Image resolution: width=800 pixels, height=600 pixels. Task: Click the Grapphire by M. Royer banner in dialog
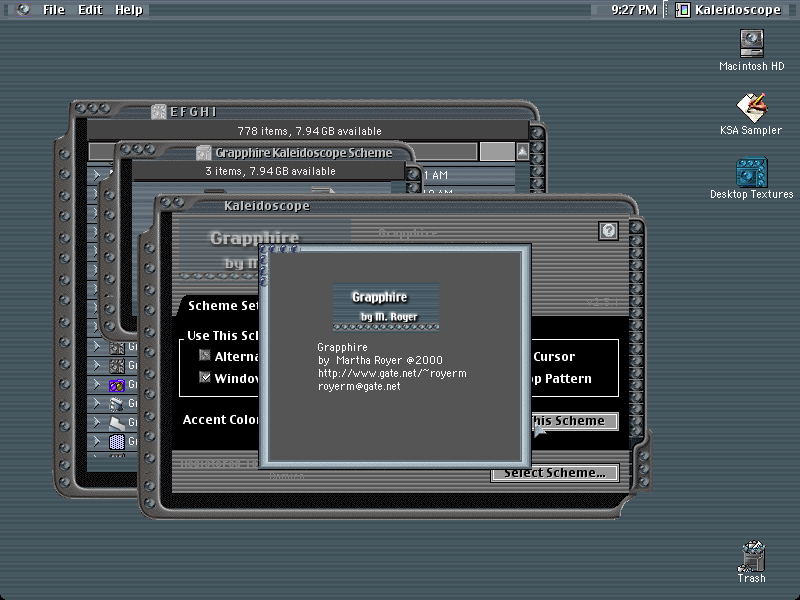(x=386, y=307)
